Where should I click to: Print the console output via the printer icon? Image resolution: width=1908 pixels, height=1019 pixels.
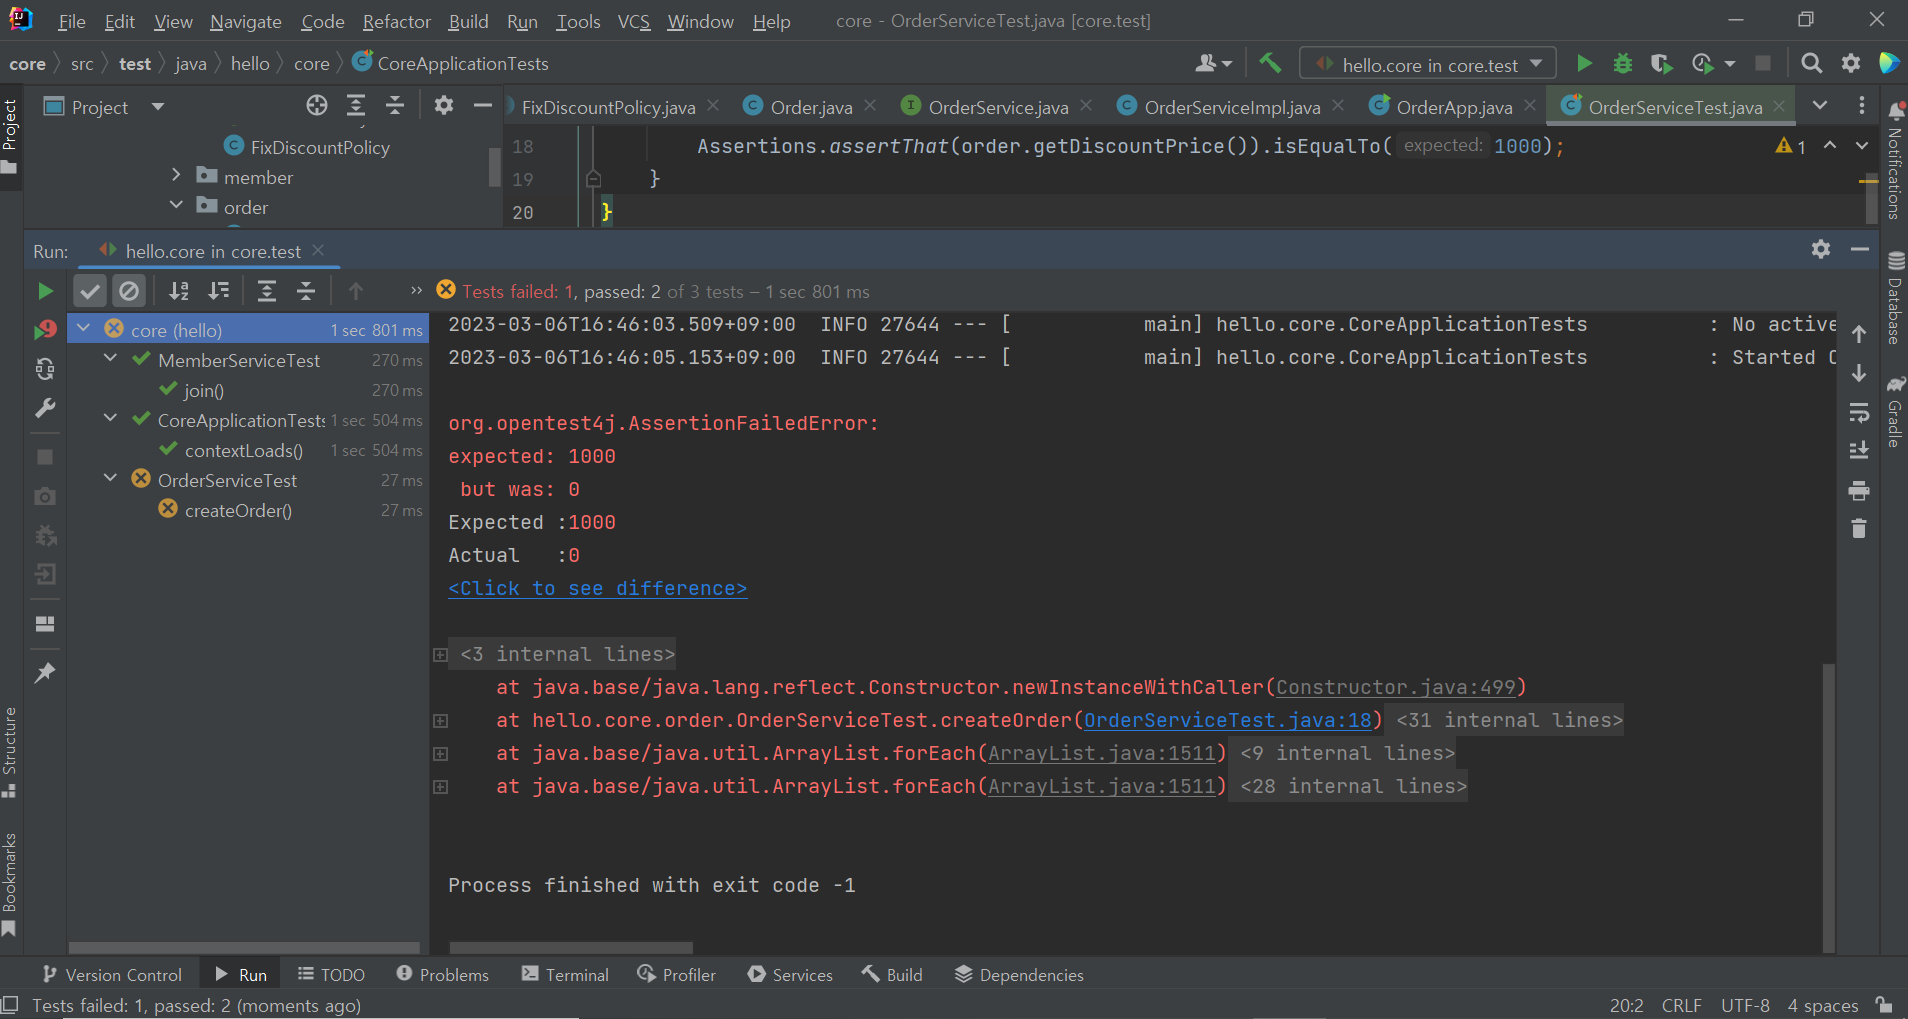point(1859,490)
